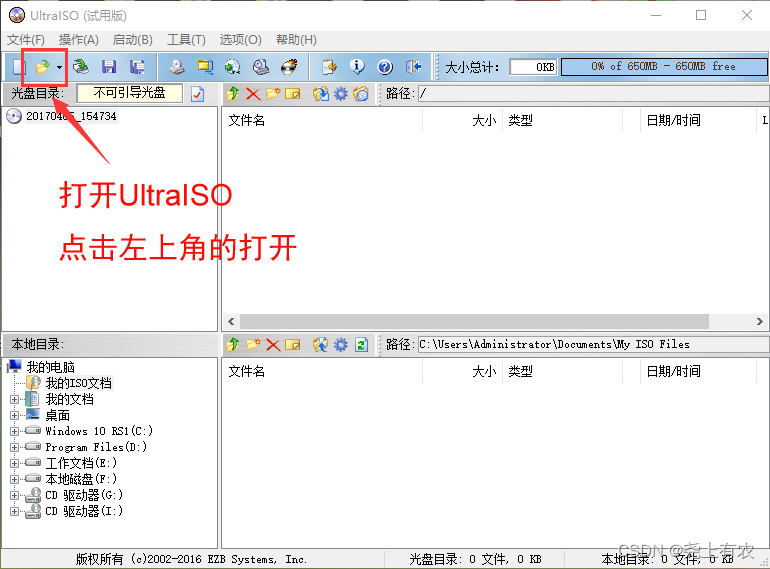This screenshot has width=770, height=569.
Task: Click the boot check icon beside 不可引导光盘
Action: tap(197, 93)
